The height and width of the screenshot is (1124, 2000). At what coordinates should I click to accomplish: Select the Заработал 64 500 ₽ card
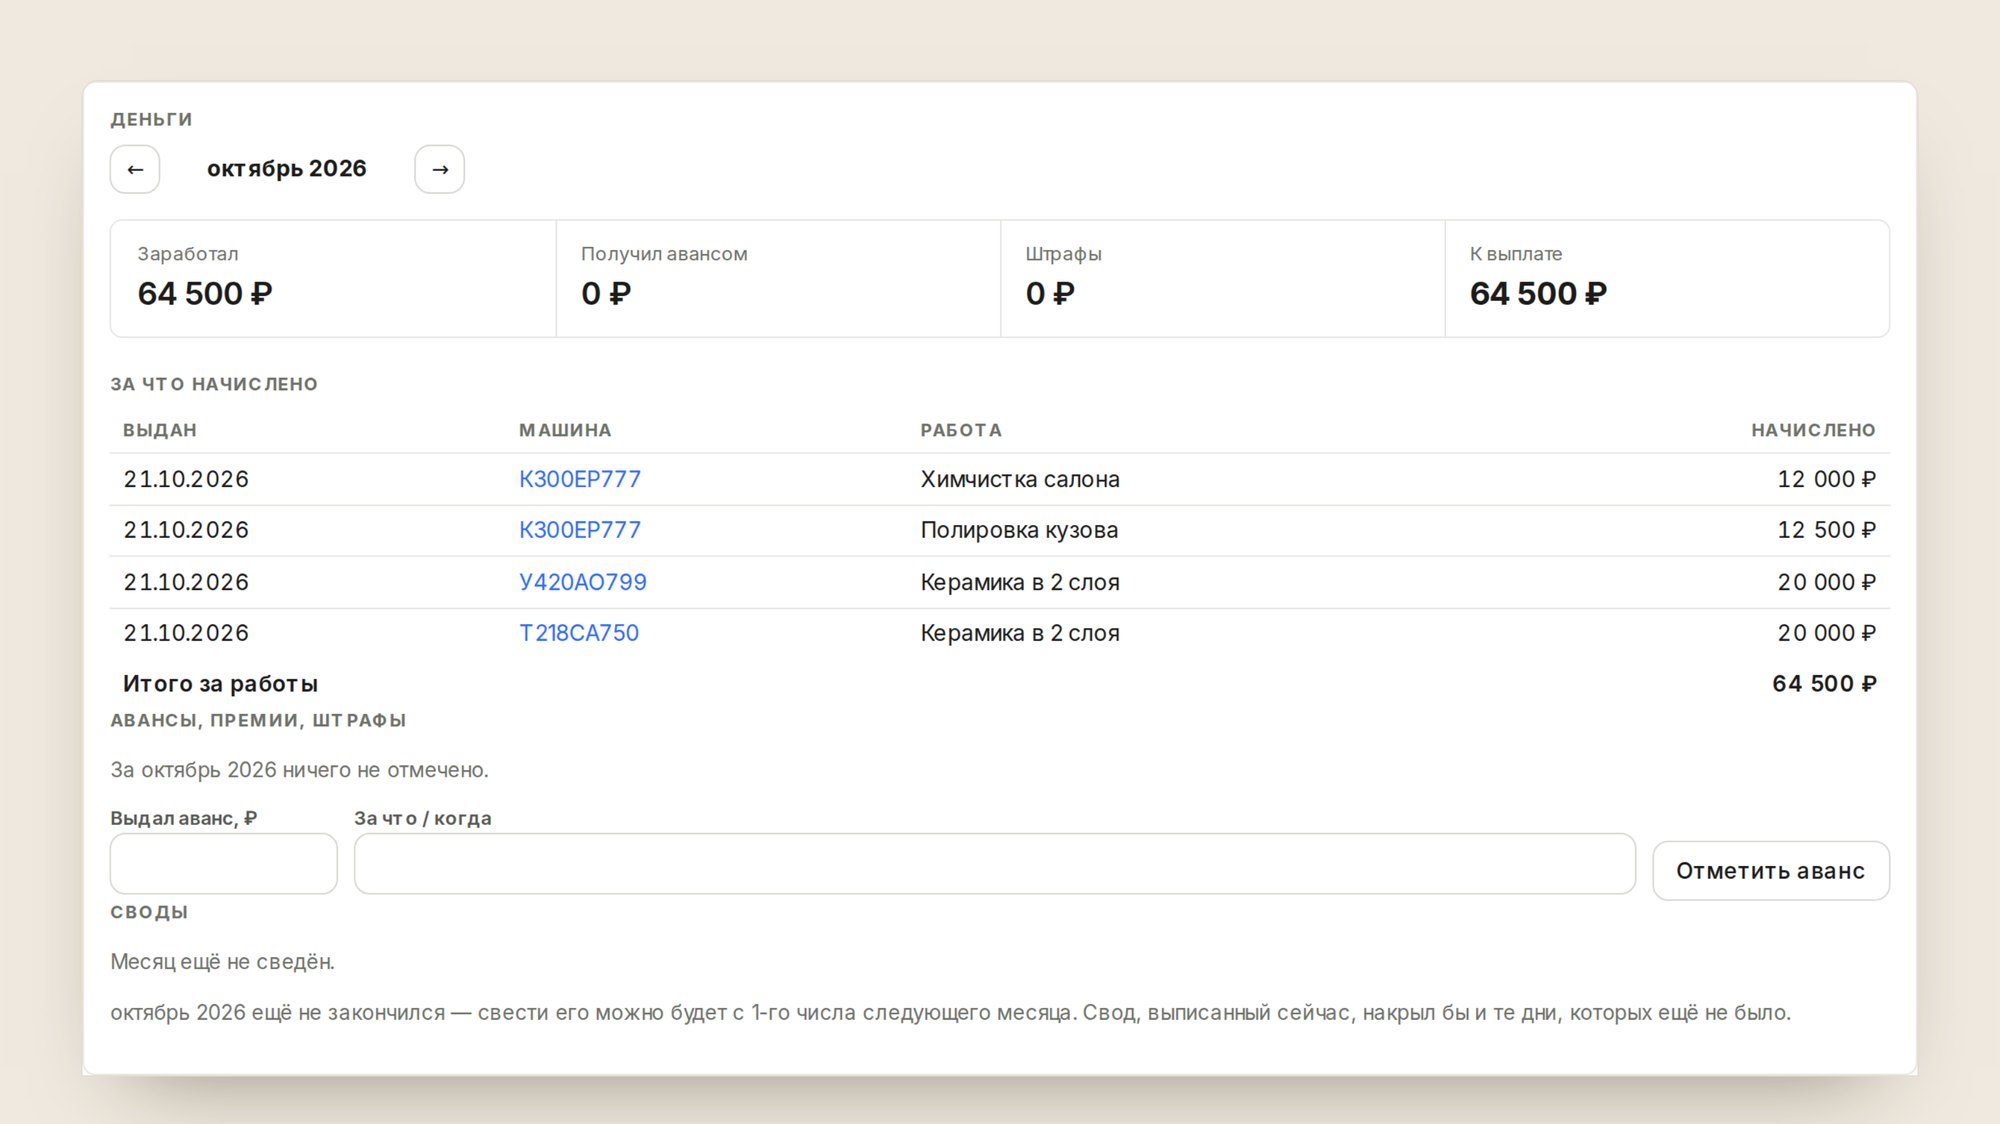(333, 279)
